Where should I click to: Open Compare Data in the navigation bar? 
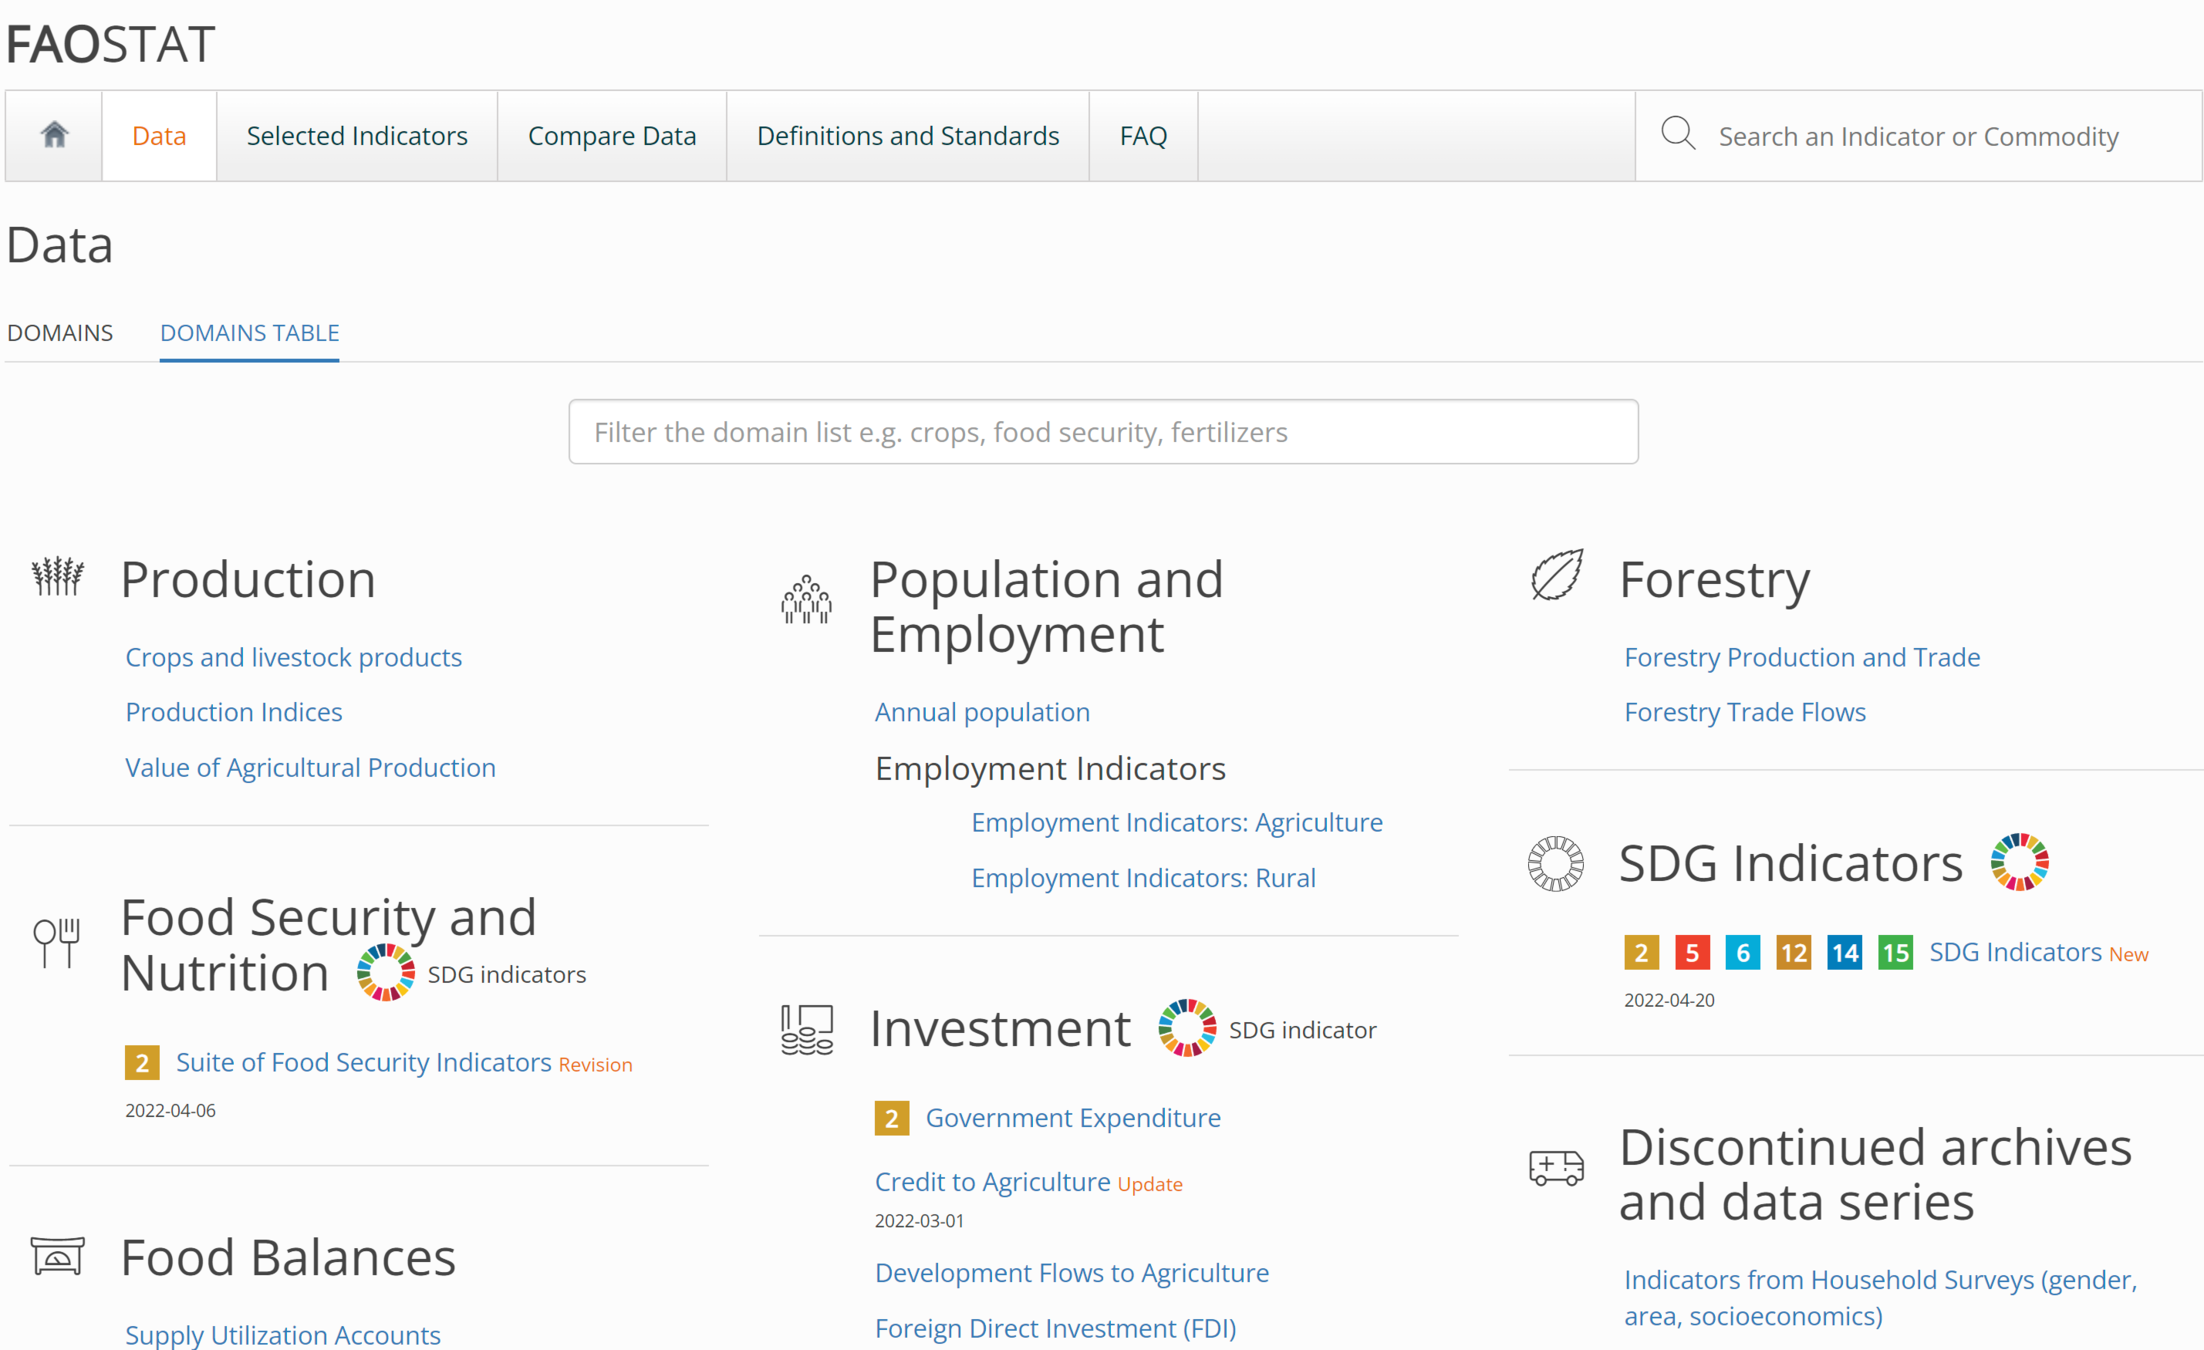[x=612, y=136]
